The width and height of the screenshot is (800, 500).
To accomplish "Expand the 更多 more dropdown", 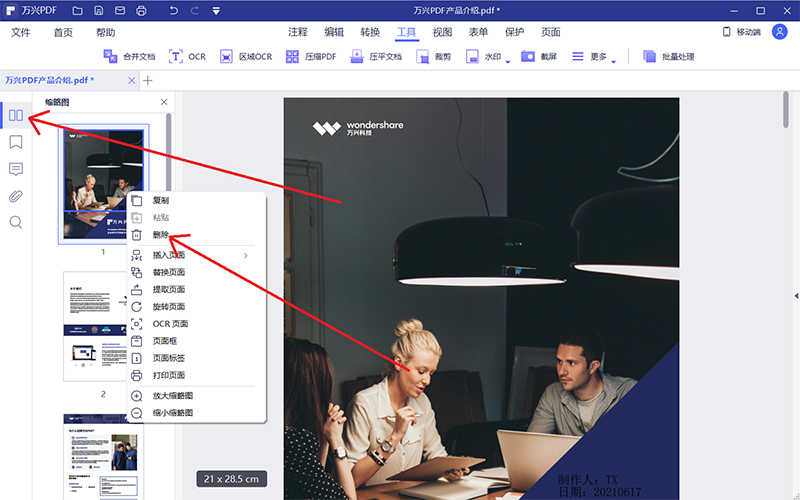I will 613,60.
